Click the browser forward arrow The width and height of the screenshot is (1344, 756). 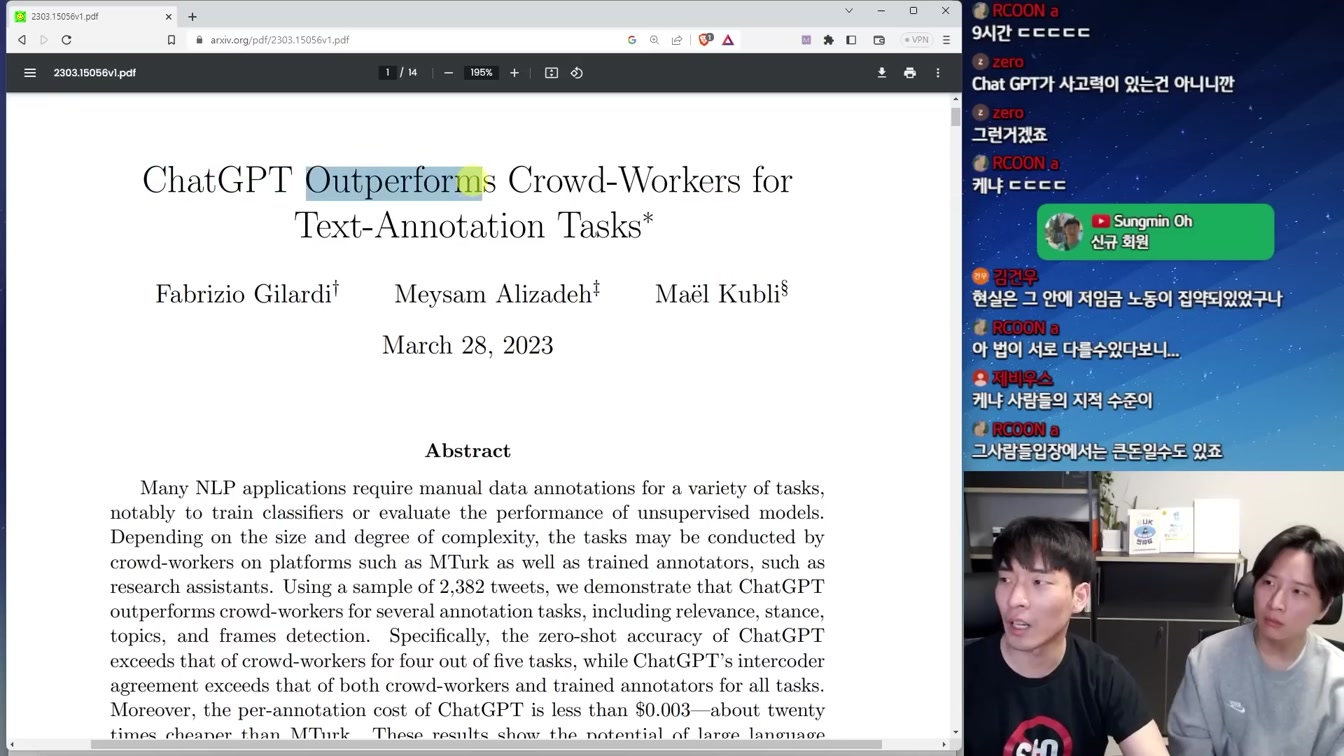(44, 40)
